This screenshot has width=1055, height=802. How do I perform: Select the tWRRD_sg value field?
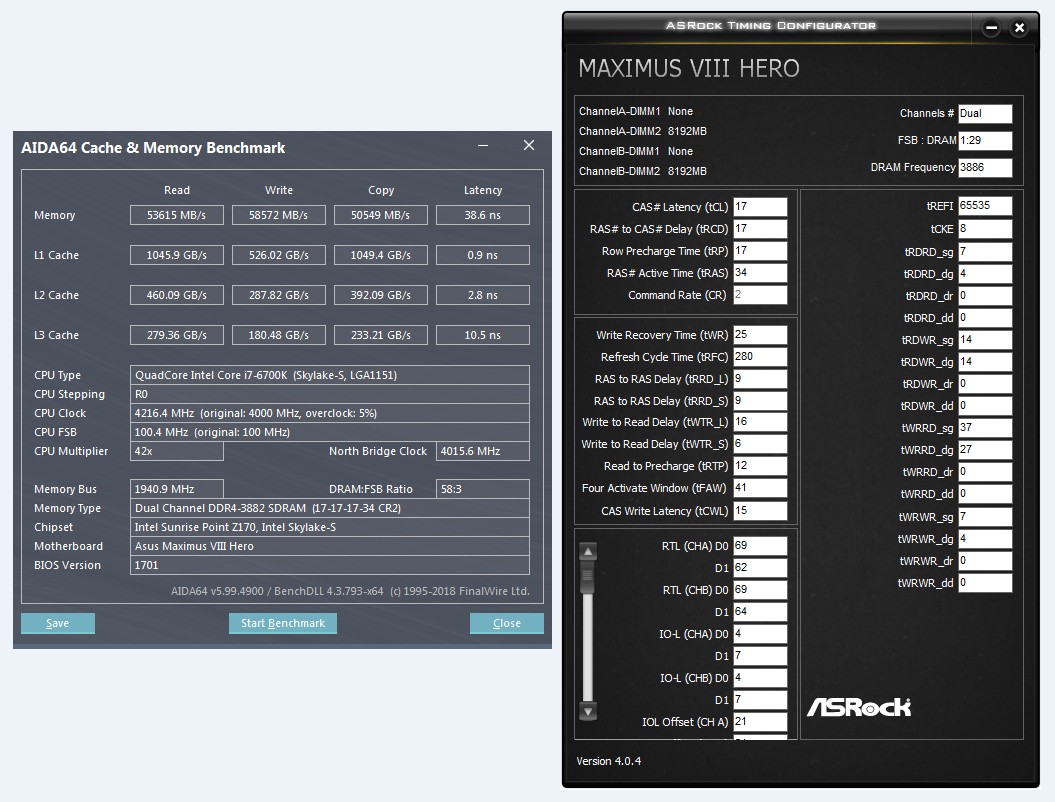point(985,428)
